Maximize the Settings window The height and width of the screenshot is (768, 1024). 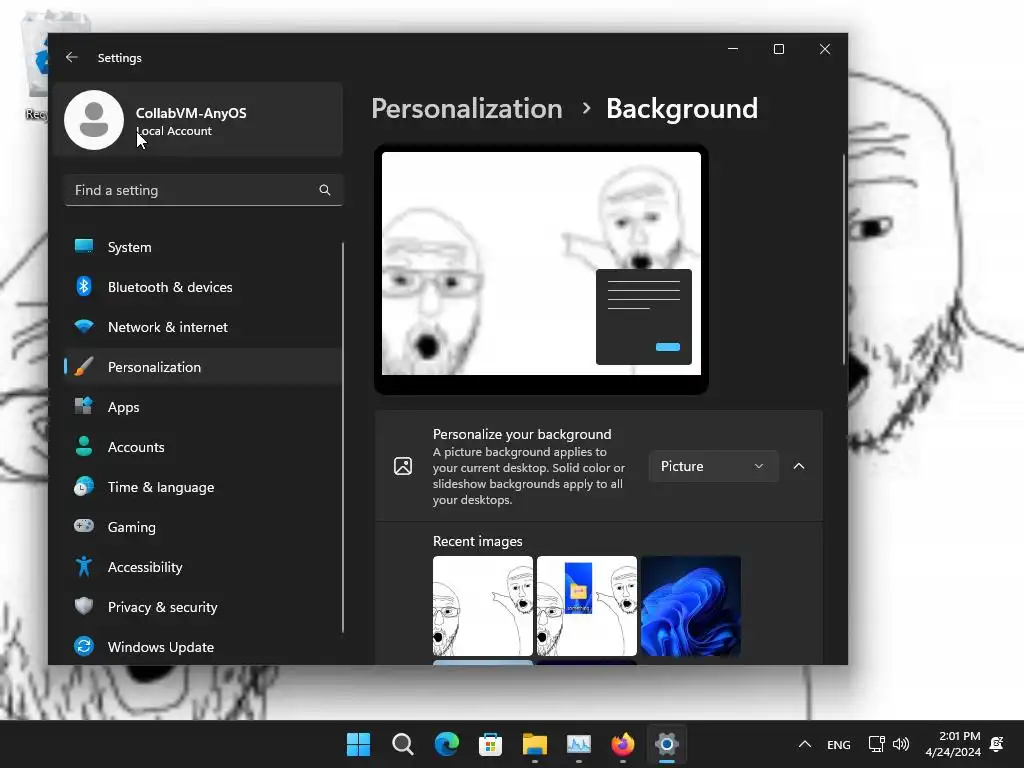[778, 49]
